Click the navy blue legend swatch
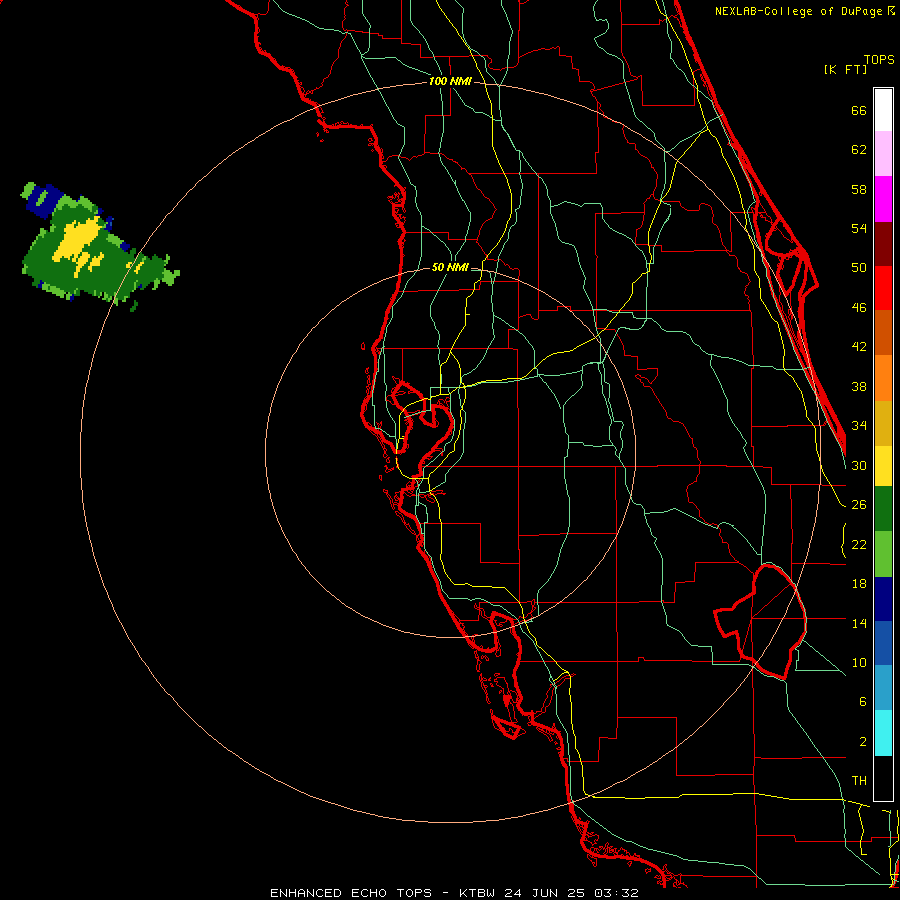Viewport: 900px width, 900px height. 883,599
